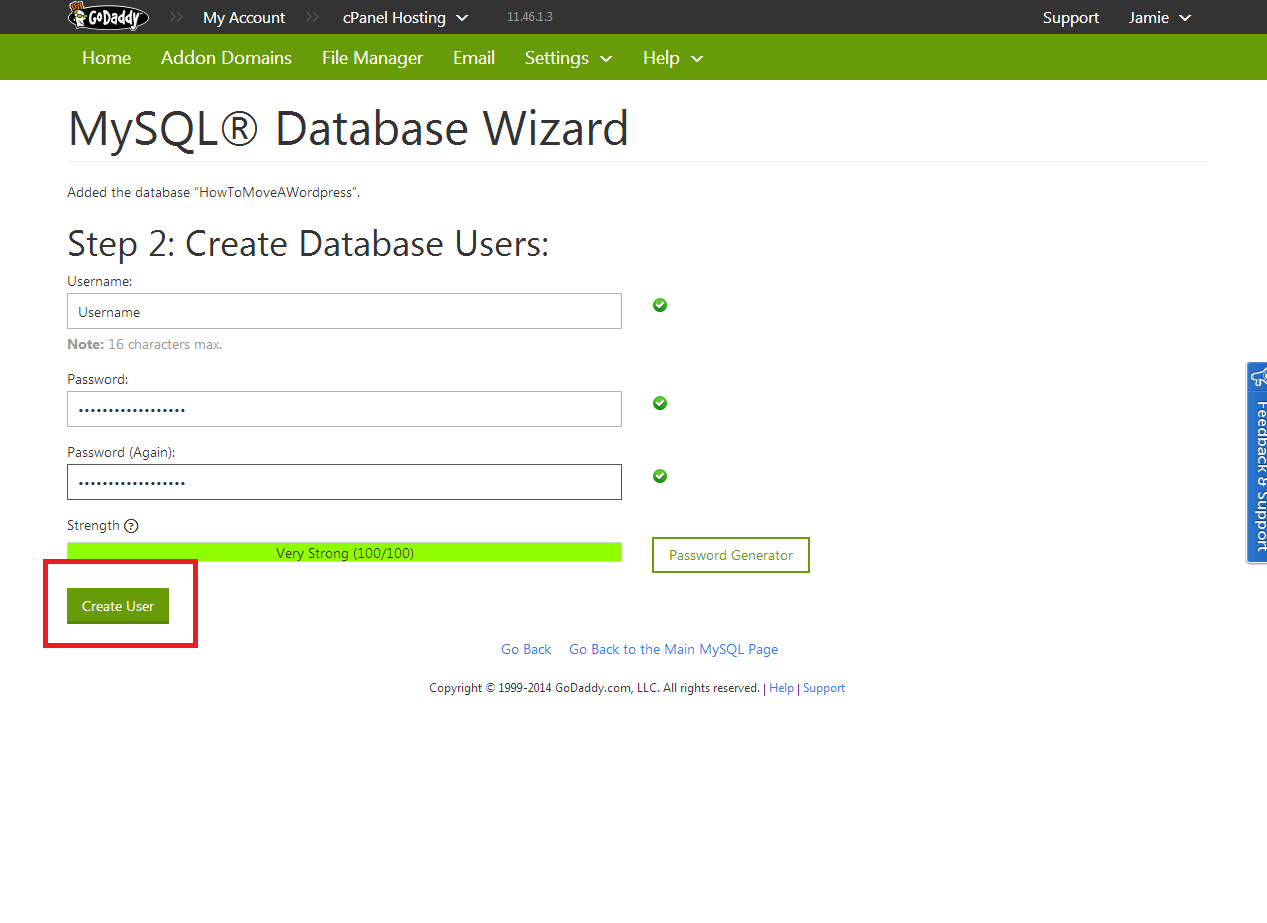Click the 'Added the database' confirmation text
1267x923 pixels.
[214, 192]
